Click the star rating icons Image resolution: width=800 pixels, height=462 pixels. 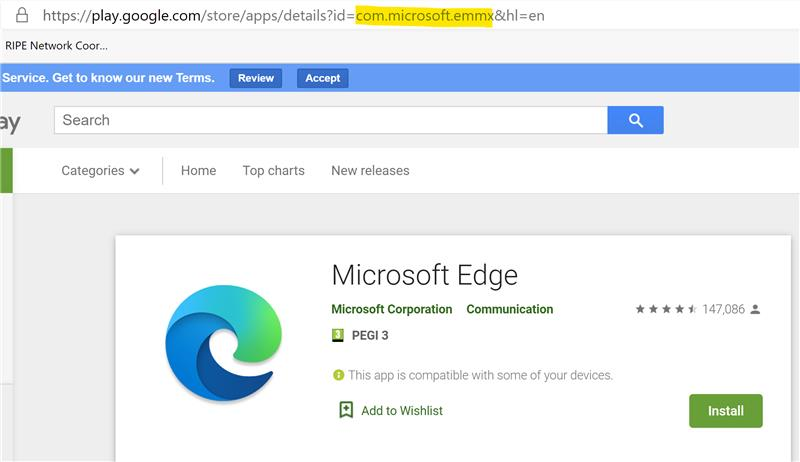(666, 309)
